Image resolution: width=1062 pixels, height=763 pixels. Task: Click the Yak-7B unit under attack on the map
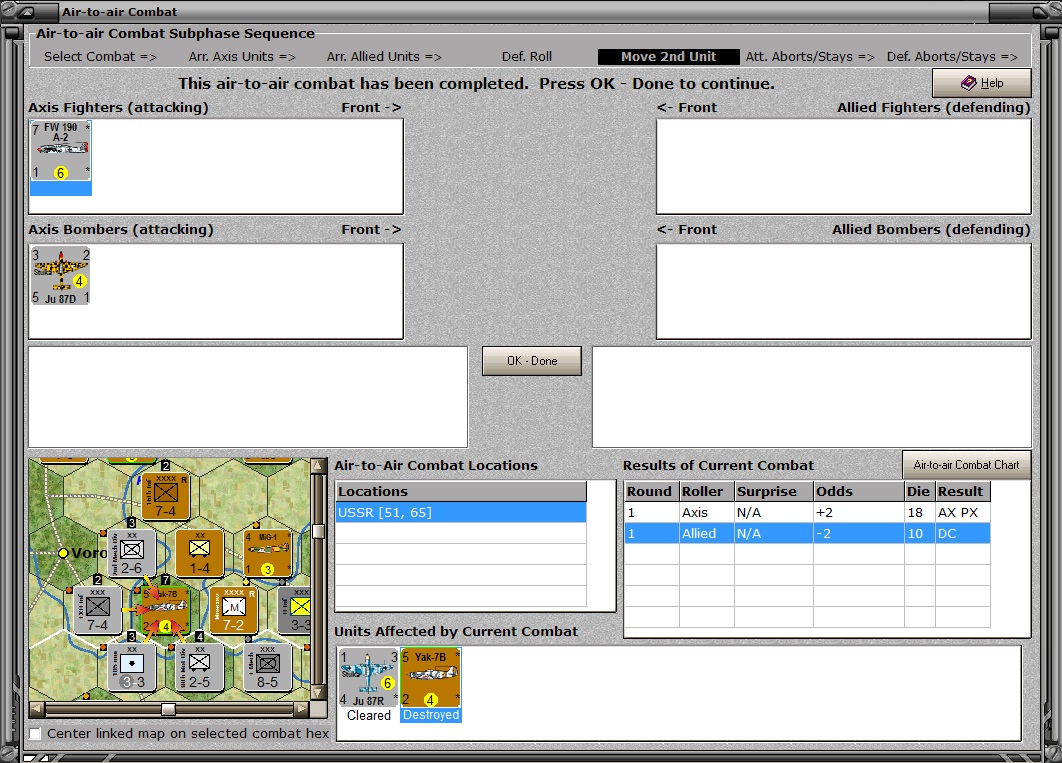(x=165, y=610)
